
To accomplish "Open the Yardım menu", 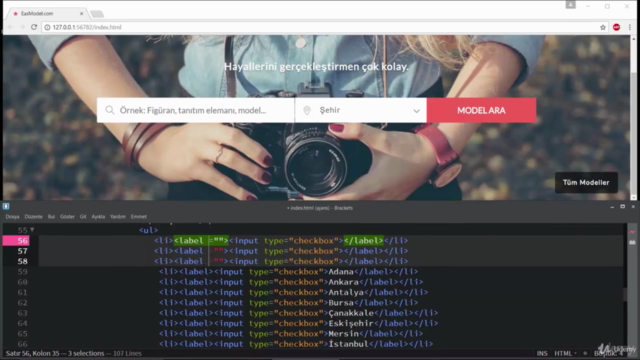I will [118, 217].
